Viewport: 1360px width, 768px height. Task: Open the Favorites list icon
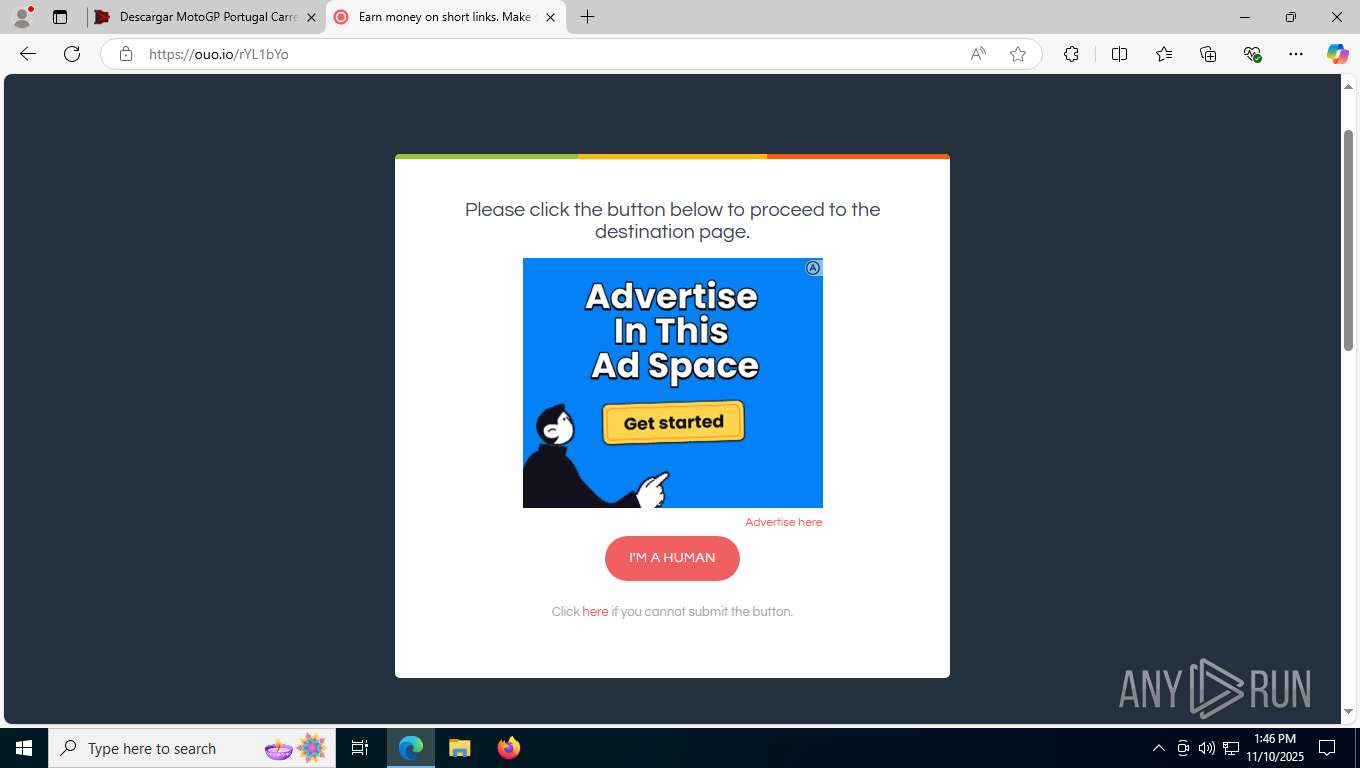[1164, 54]
